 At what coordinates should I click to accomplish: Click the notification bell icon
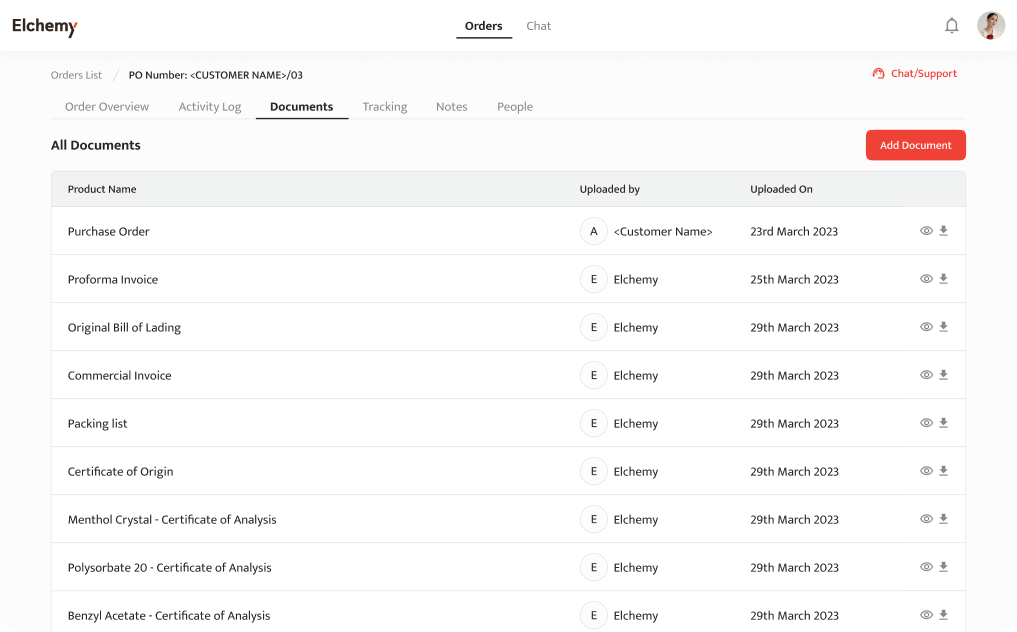[951, 26]
